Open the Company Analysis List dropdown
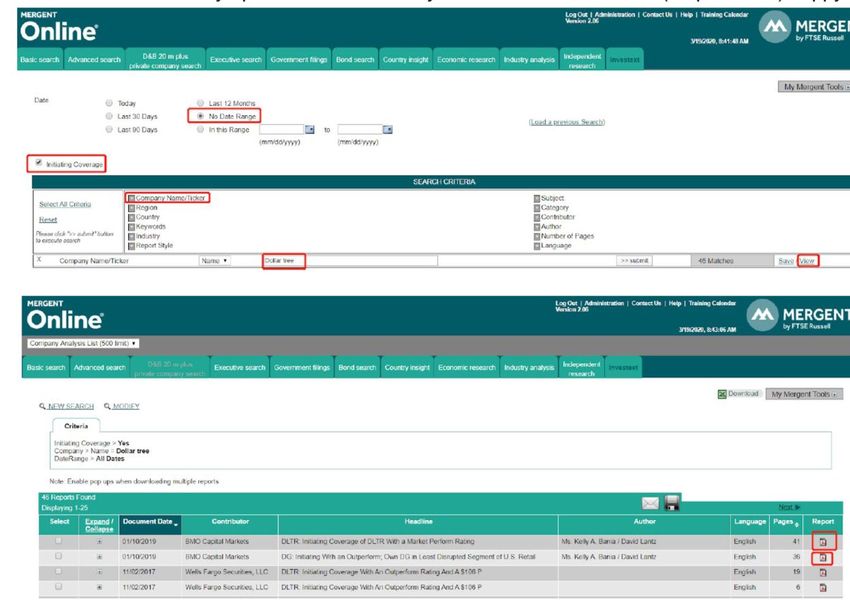Image resolution: width=850 pixels, height=605 pixels. (83, 343)
